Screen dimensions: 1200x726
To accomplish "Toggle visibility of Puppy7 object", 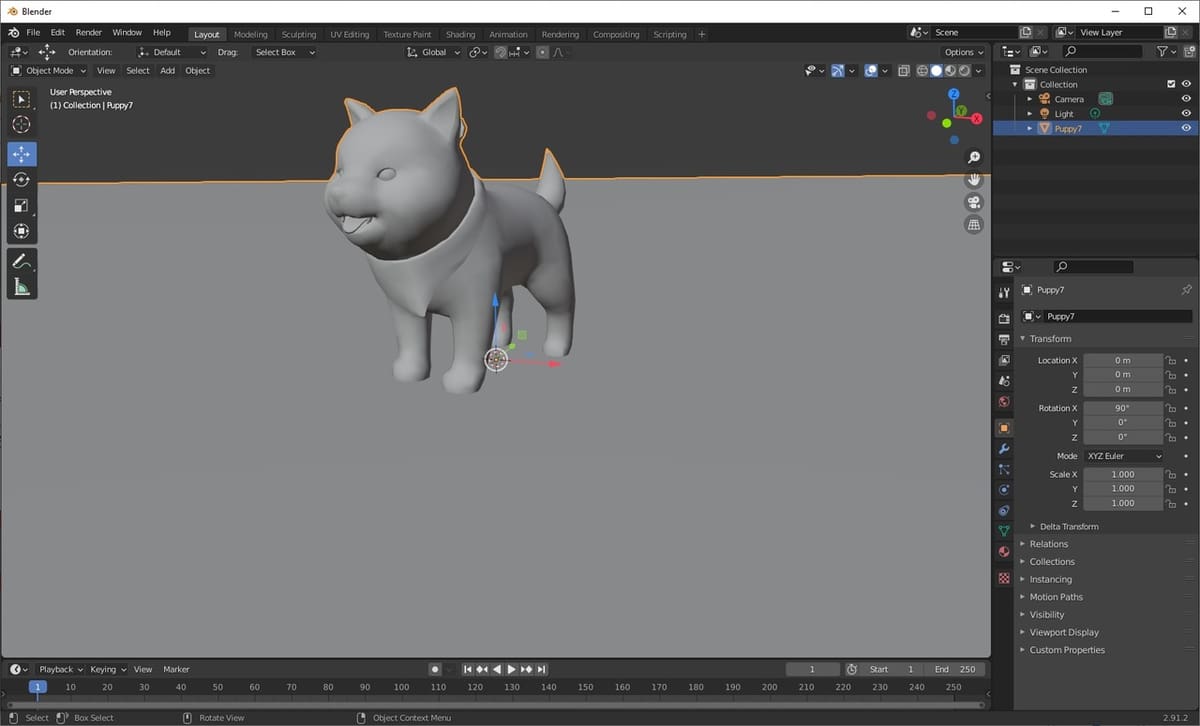I will (x=1186, y=128).
